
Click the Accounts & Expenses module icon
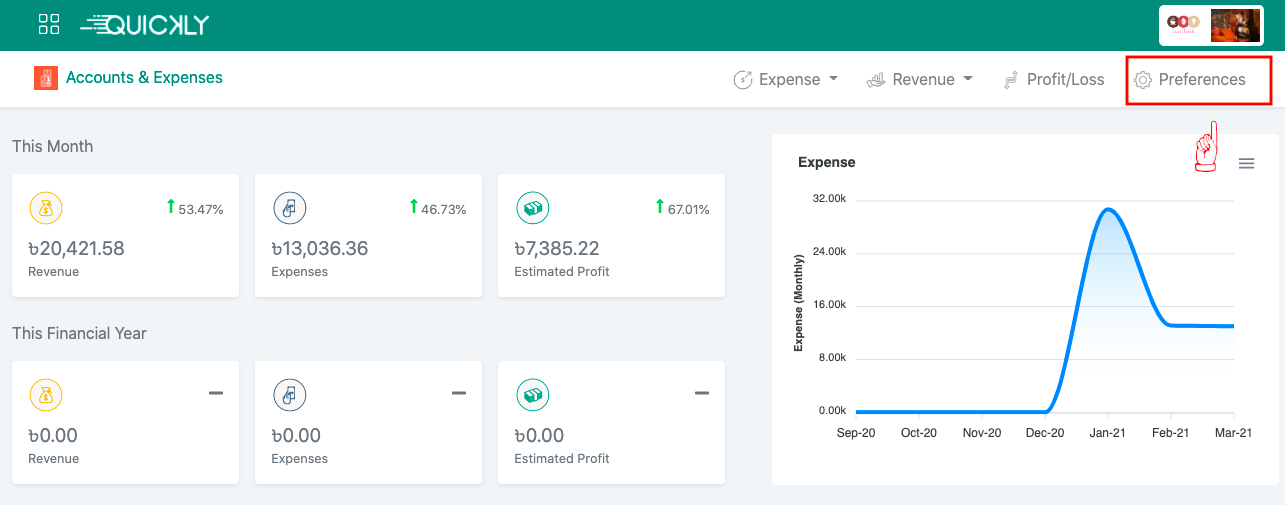(x=45, y=78)
